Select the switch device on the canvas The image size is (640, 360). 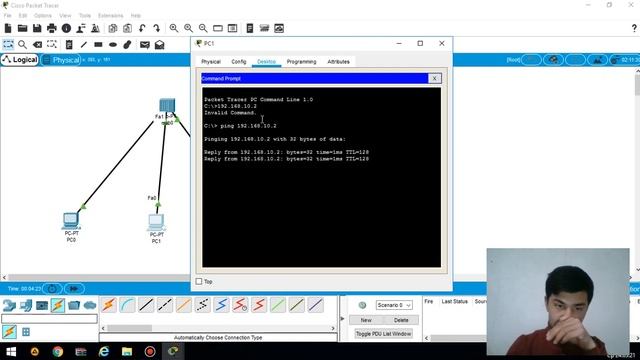[167, 105]
